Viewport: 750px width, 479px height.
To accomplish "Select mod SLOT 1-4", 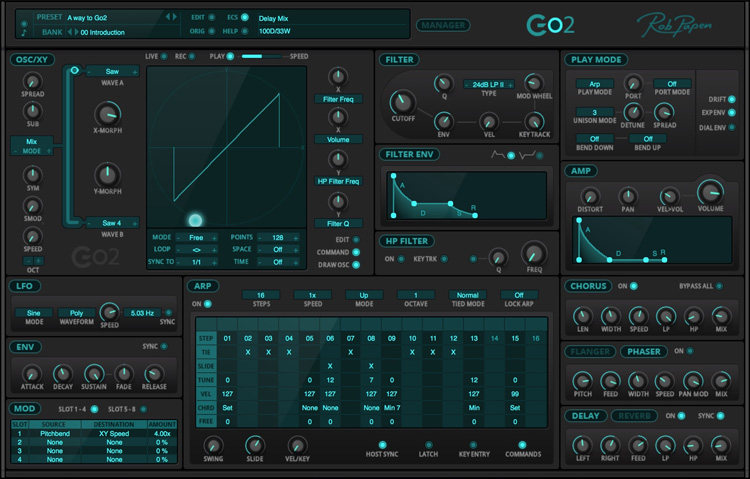I will [94, 409].
